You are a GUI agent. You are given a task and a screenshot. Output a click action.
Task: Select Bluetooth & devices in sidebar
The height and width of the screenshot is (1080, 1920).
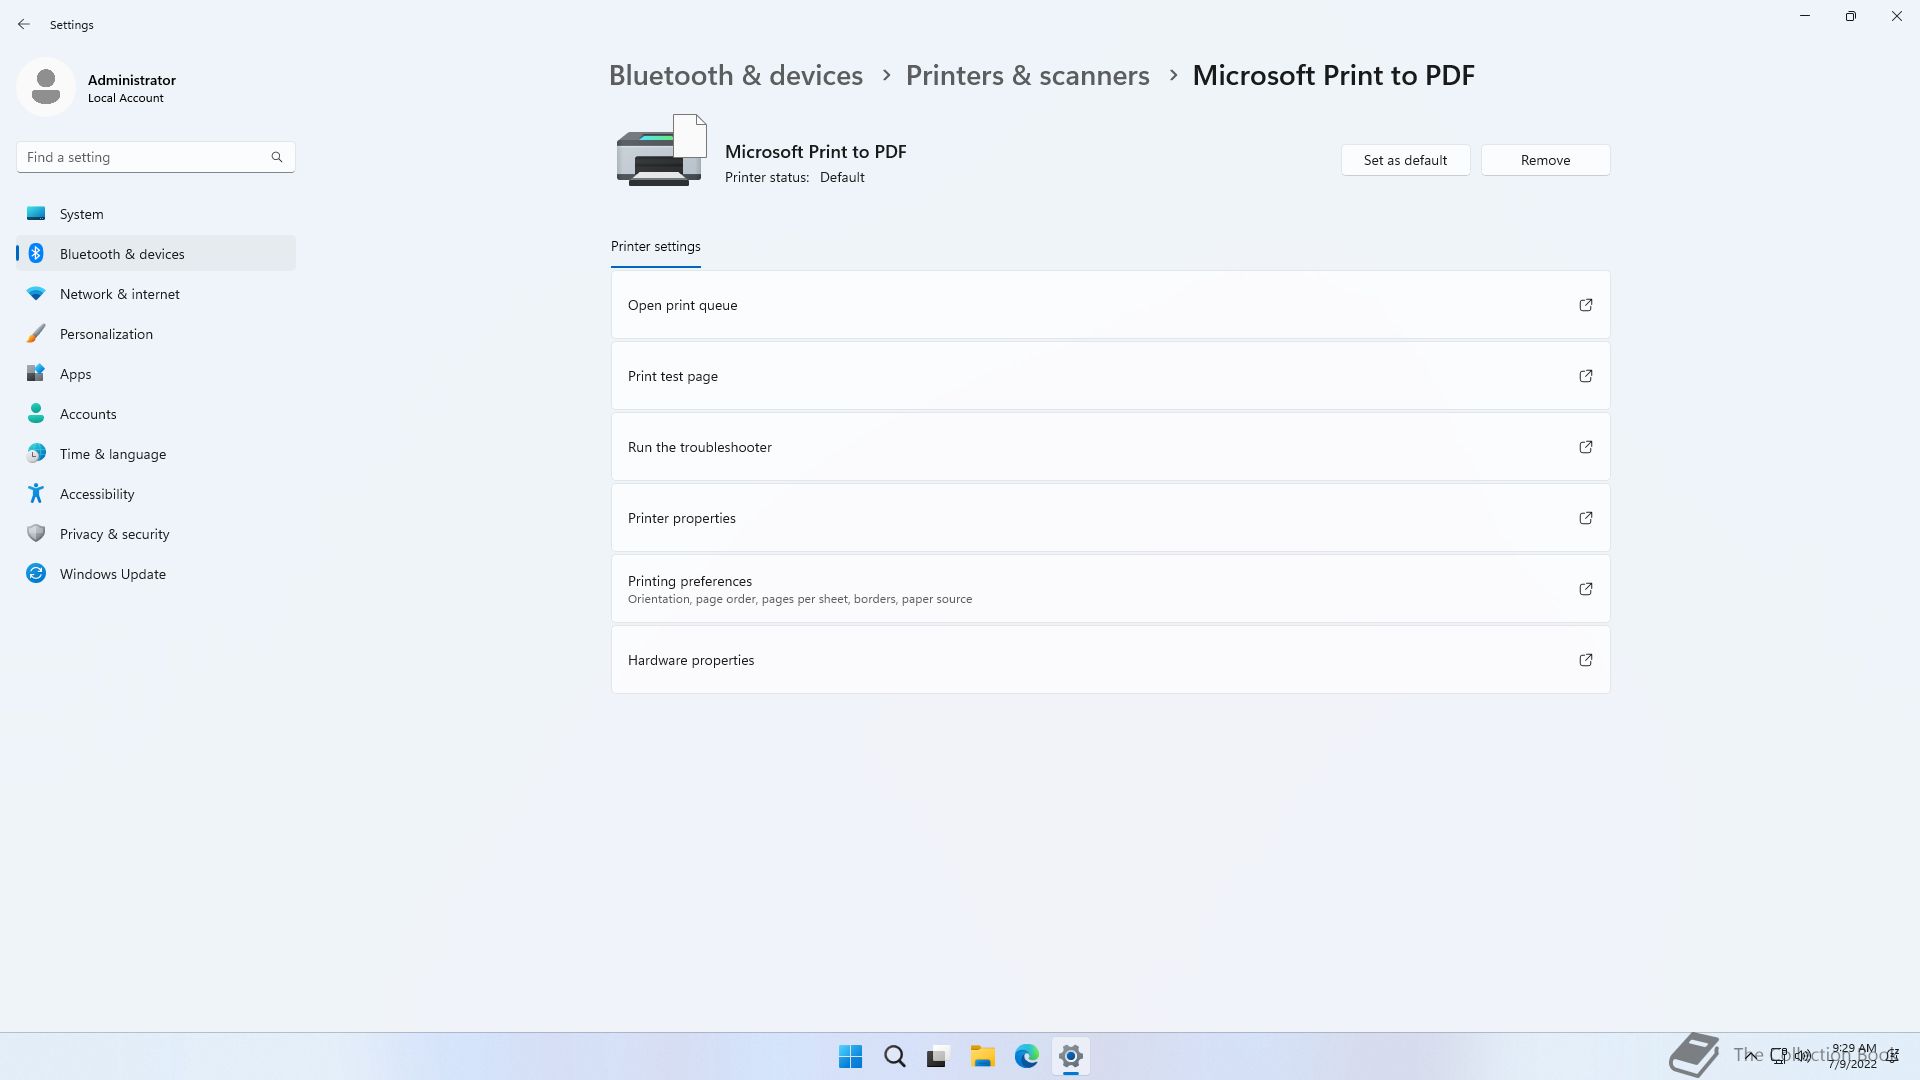point(156,254)
